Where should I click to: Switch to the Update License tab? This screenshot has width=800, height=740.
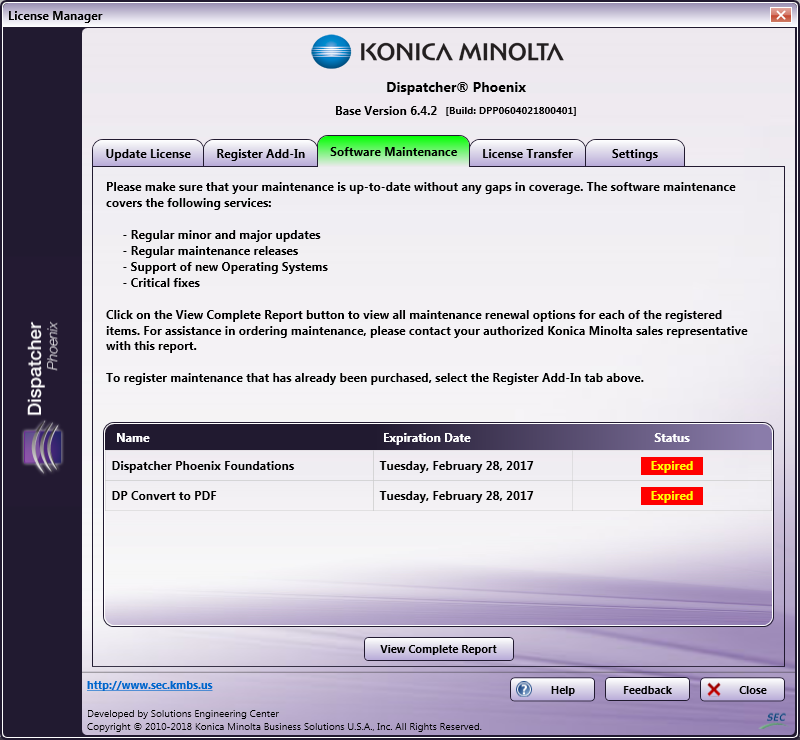(148, 154)
